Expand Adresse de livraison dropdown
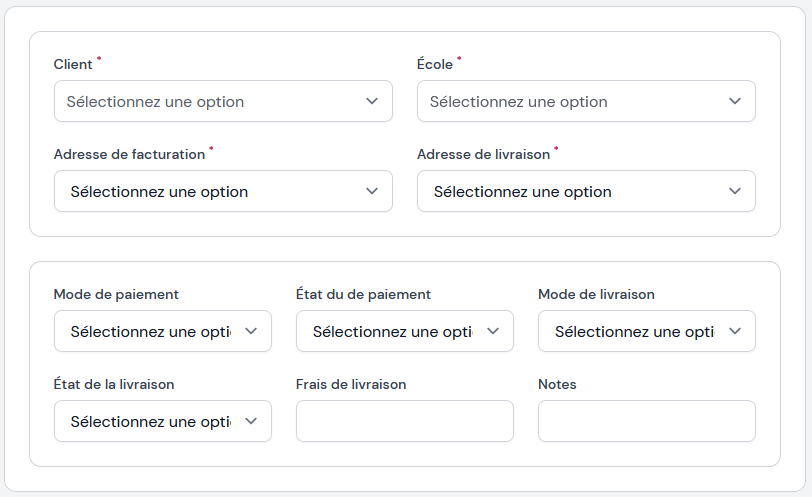The height and width of the screenshot is (497, 812). point(573,192)
